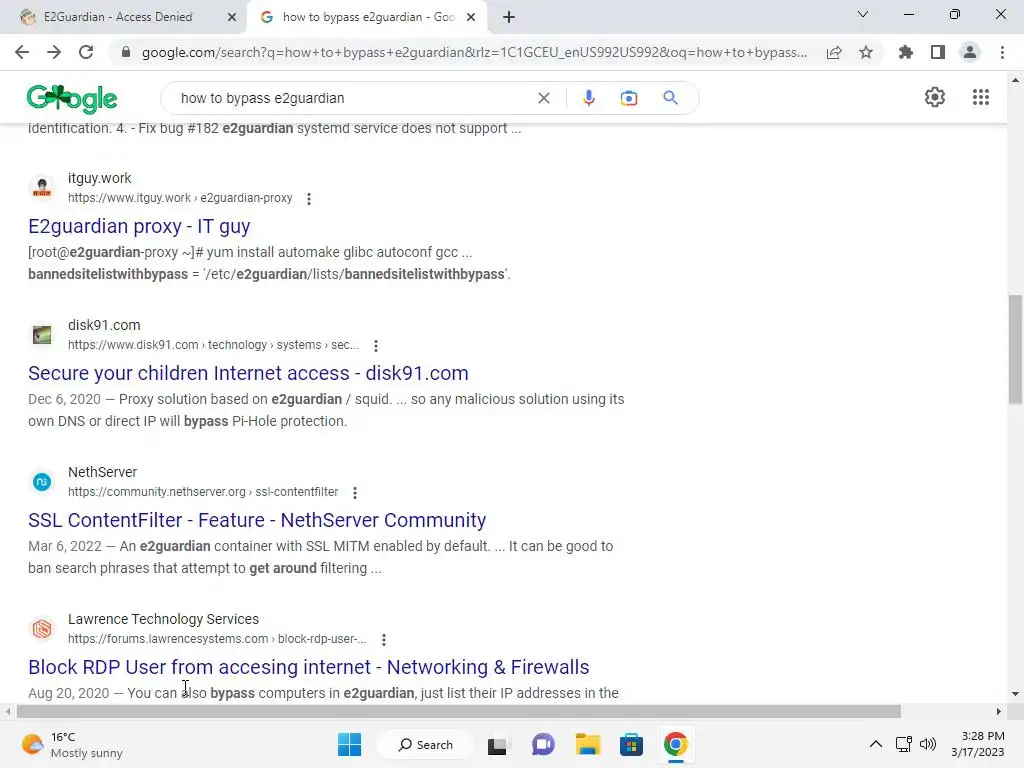Image resolution: width=1024 pixels, height=768 pixels.
Task: Open Chrome from the taskbar
Action: 676,744
